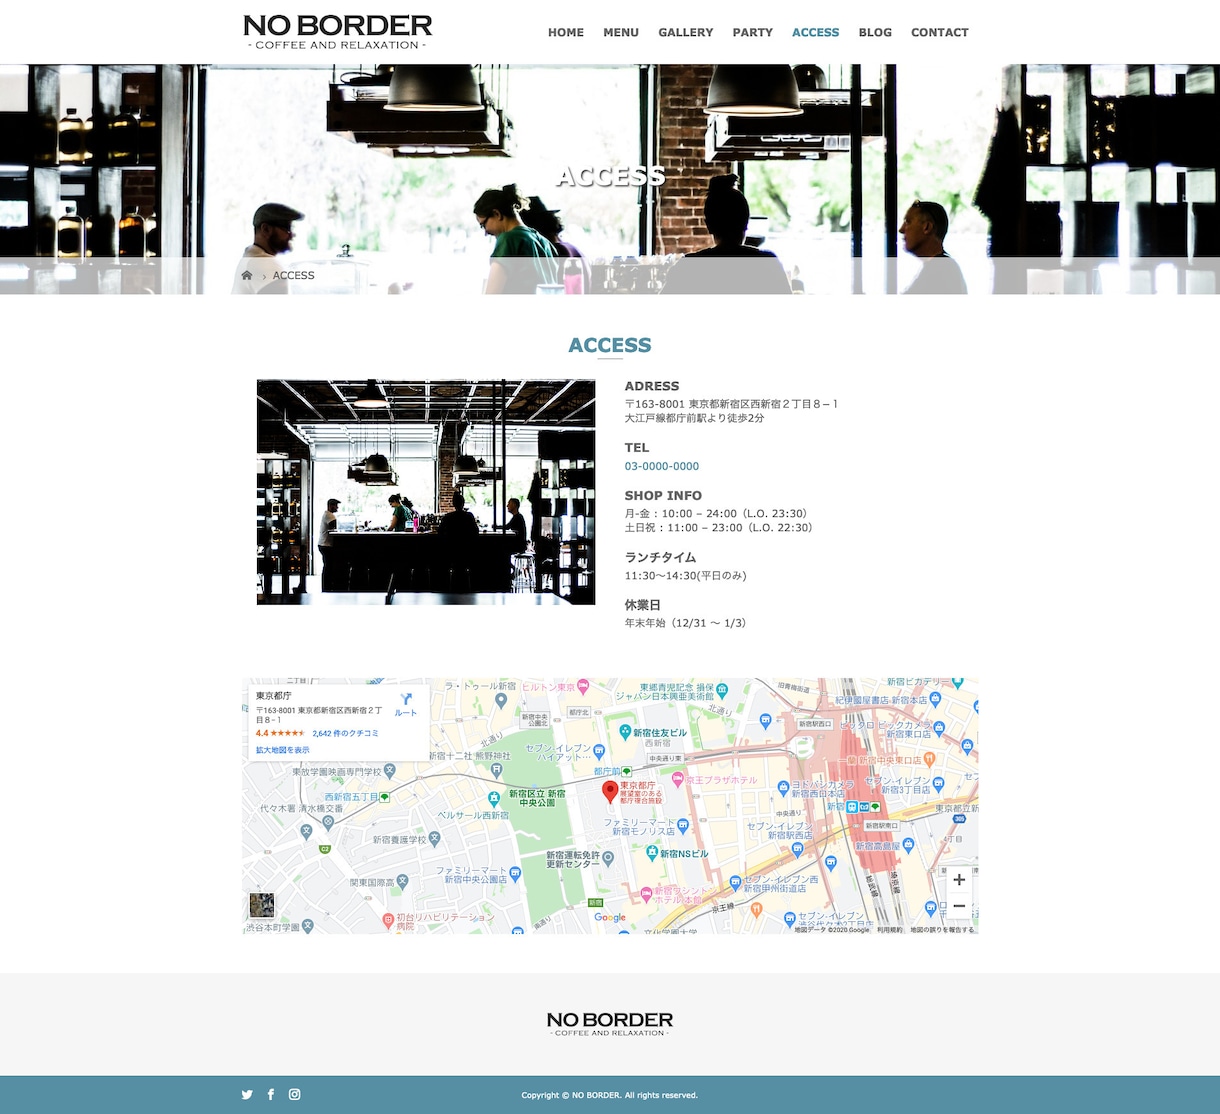Viewport: 1220px width, 1114px height.
Task: Click the 京王プラザホテル hotel marker
Action: coord(677,779)
